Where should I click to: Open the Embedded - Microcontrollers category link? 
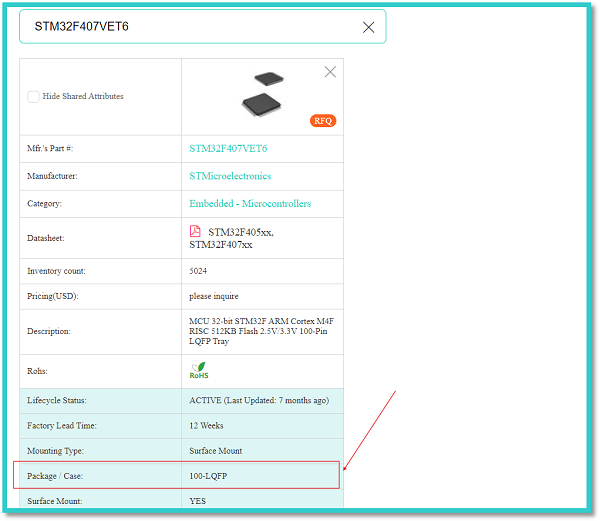[x=250, y=204]
